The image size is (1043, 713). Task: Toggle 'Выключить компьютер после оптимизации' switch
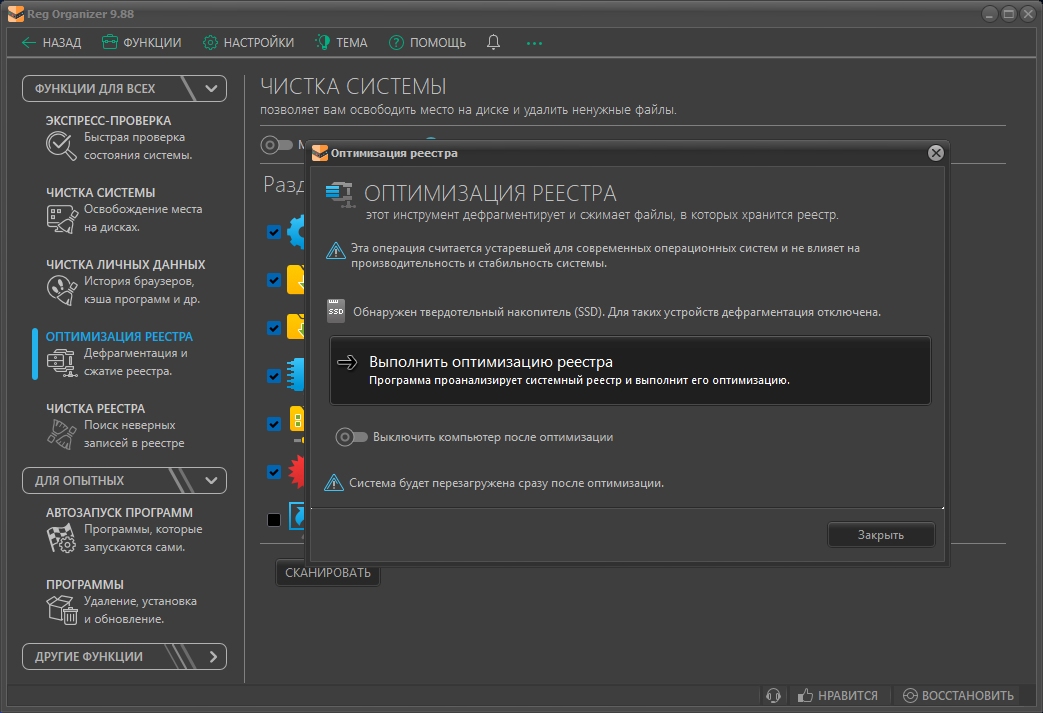351,437
